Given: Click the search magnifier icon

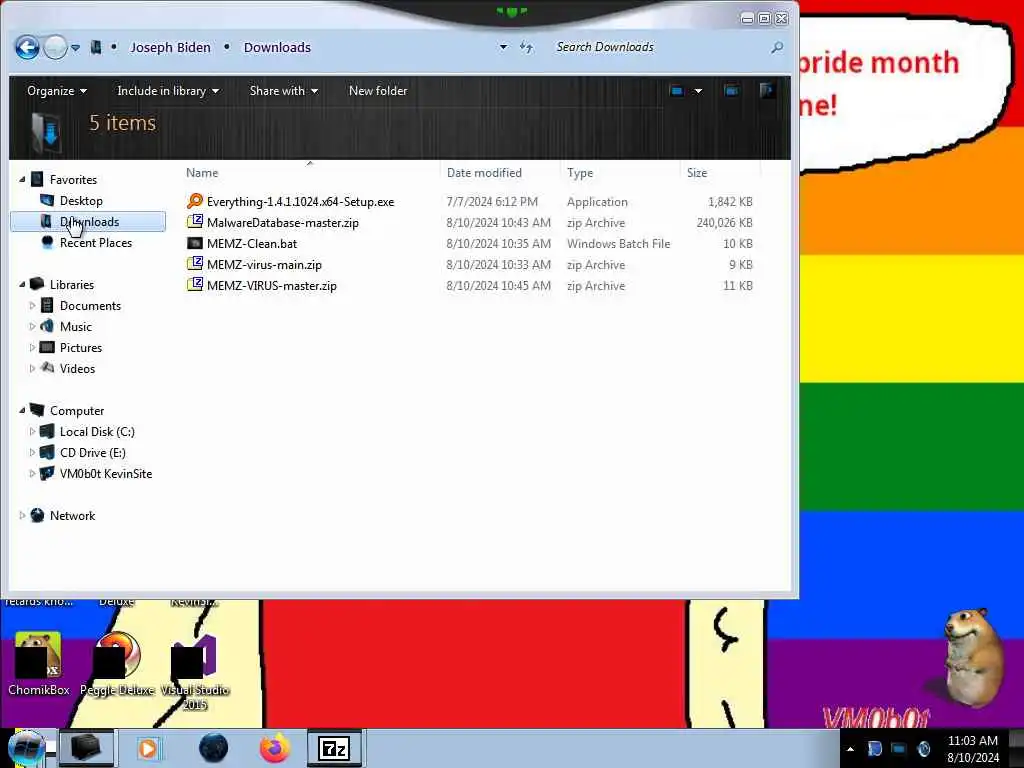Looking at the screenshot, I should click(776, 47).
